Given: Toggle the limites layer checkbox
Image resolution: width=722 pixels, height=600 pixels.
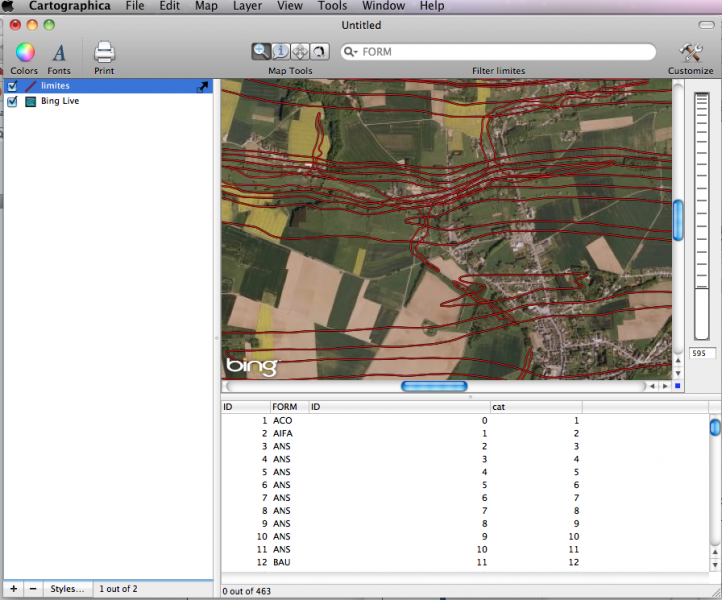Looking at the screenshot, I should [x=12, y=87].
